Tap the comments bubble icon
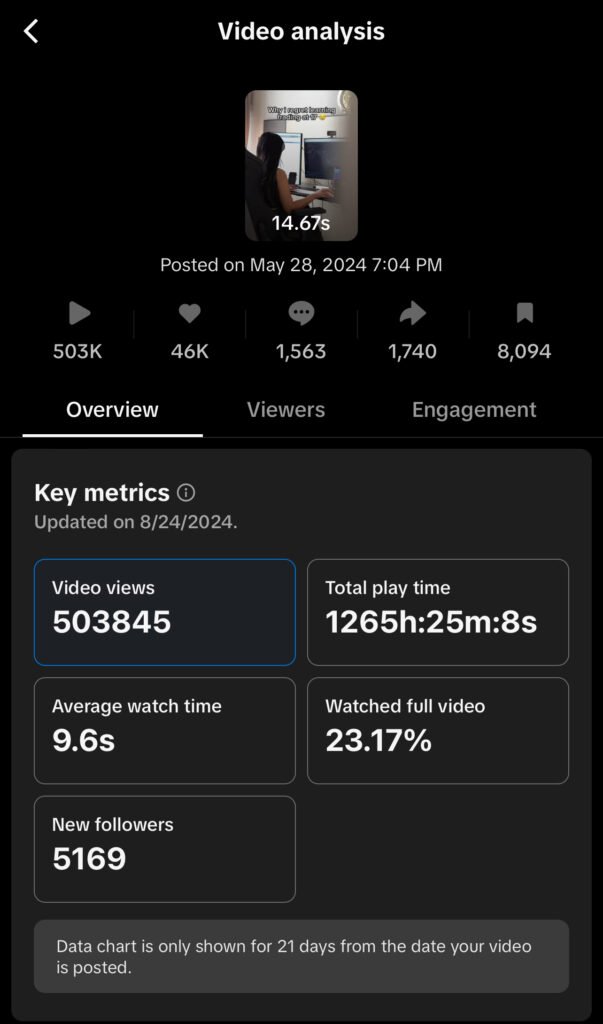The height and width of the screenshot is (1024, 603). point(301,314)
